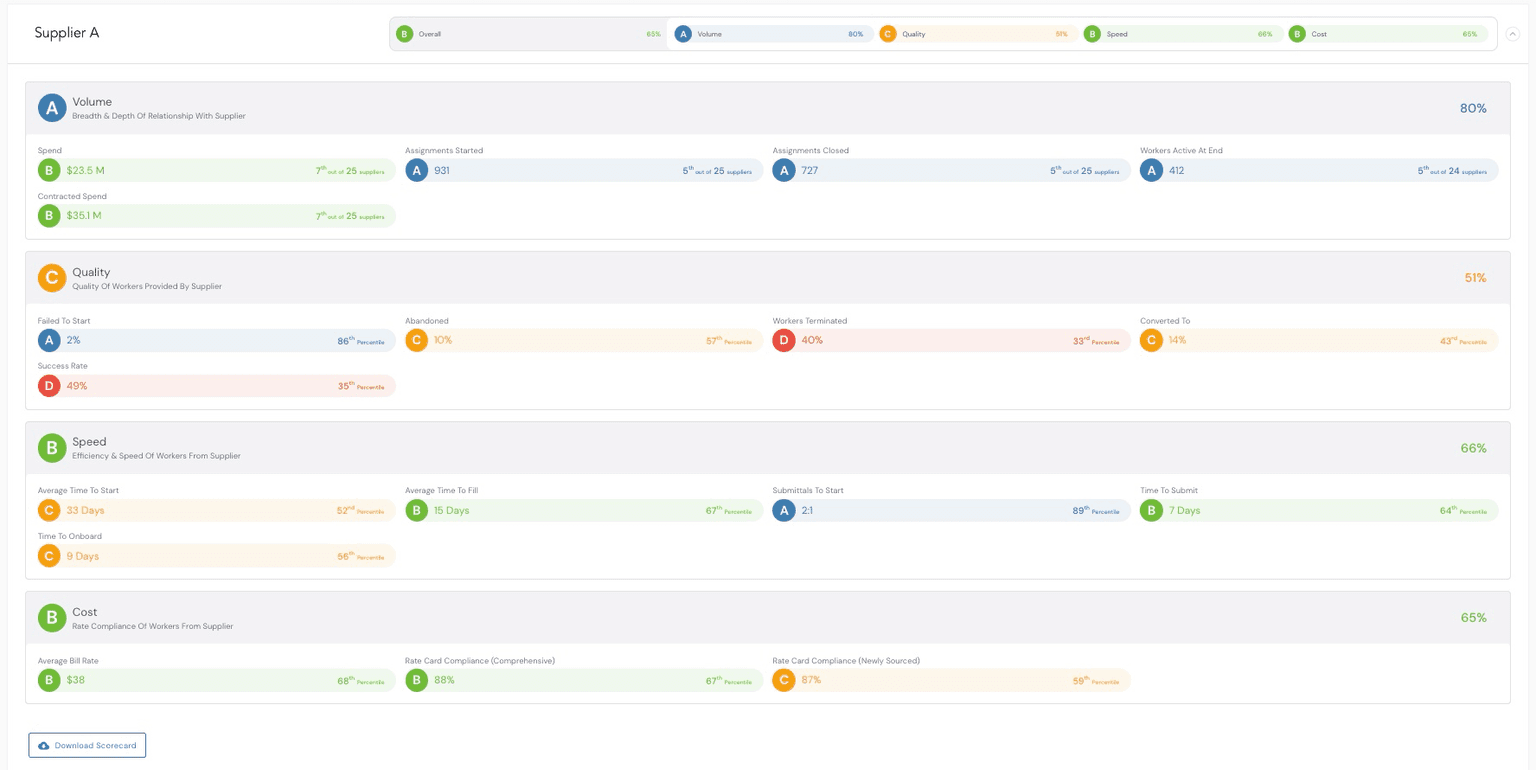Open the Quality summary pill in header
The image size is (1536, 770).
[974, 34]
